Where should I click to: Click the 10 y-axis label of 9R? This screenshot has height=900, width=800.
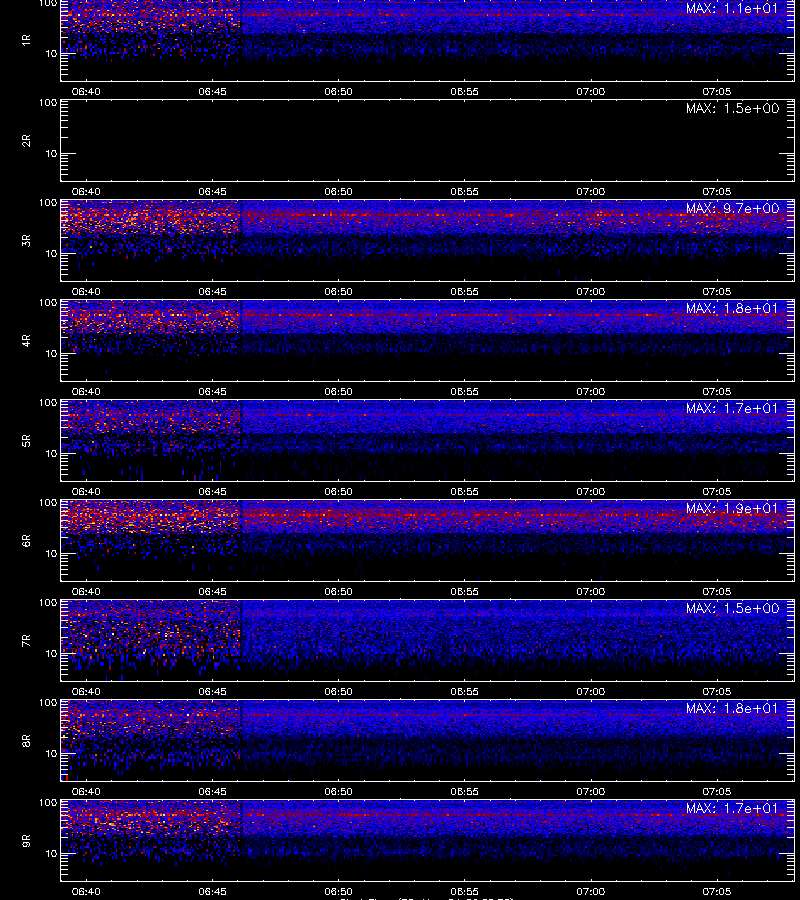point(51,854)
